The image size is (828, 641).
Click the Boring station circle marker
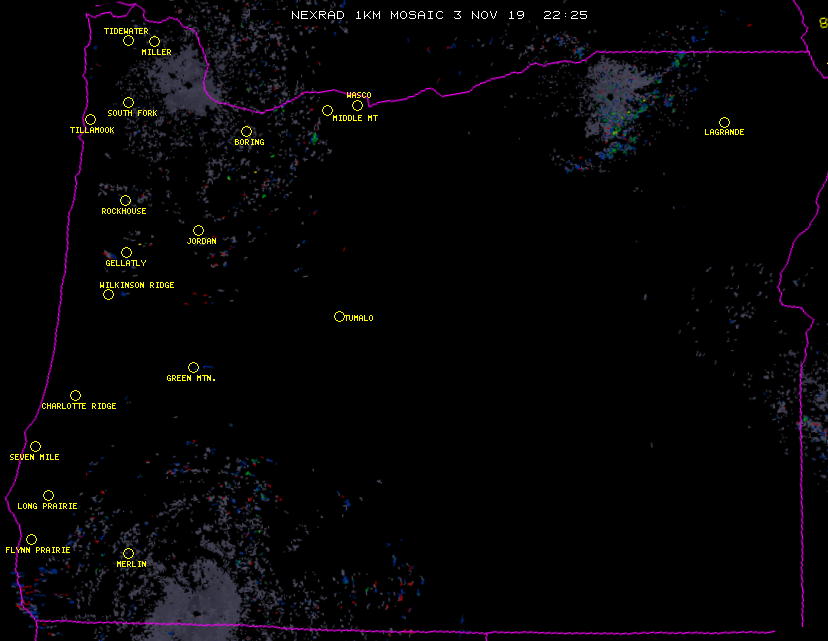[x=246, y=132]
